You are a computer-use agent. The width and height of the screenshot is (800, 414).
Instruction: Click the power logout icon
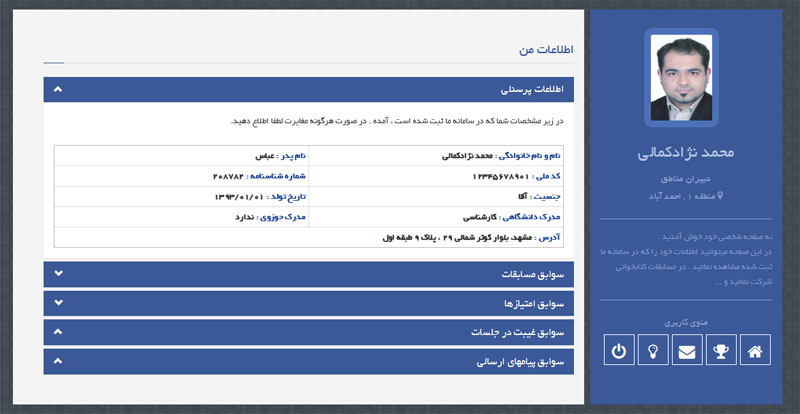(619, 350)
